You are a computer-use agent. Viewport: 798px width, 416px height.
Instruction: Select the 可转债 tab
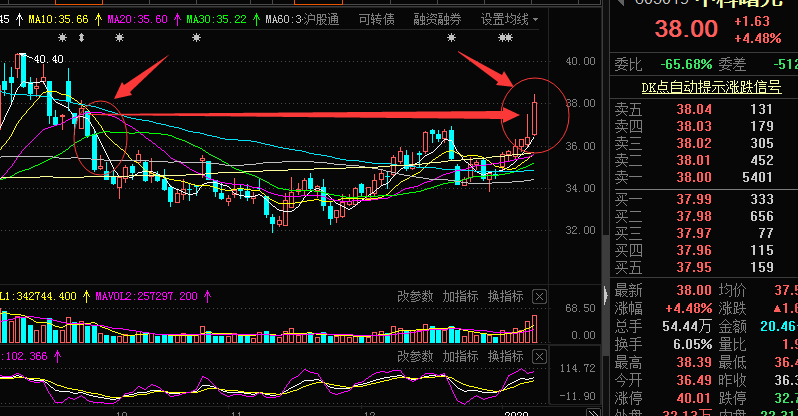coord(377,19)
